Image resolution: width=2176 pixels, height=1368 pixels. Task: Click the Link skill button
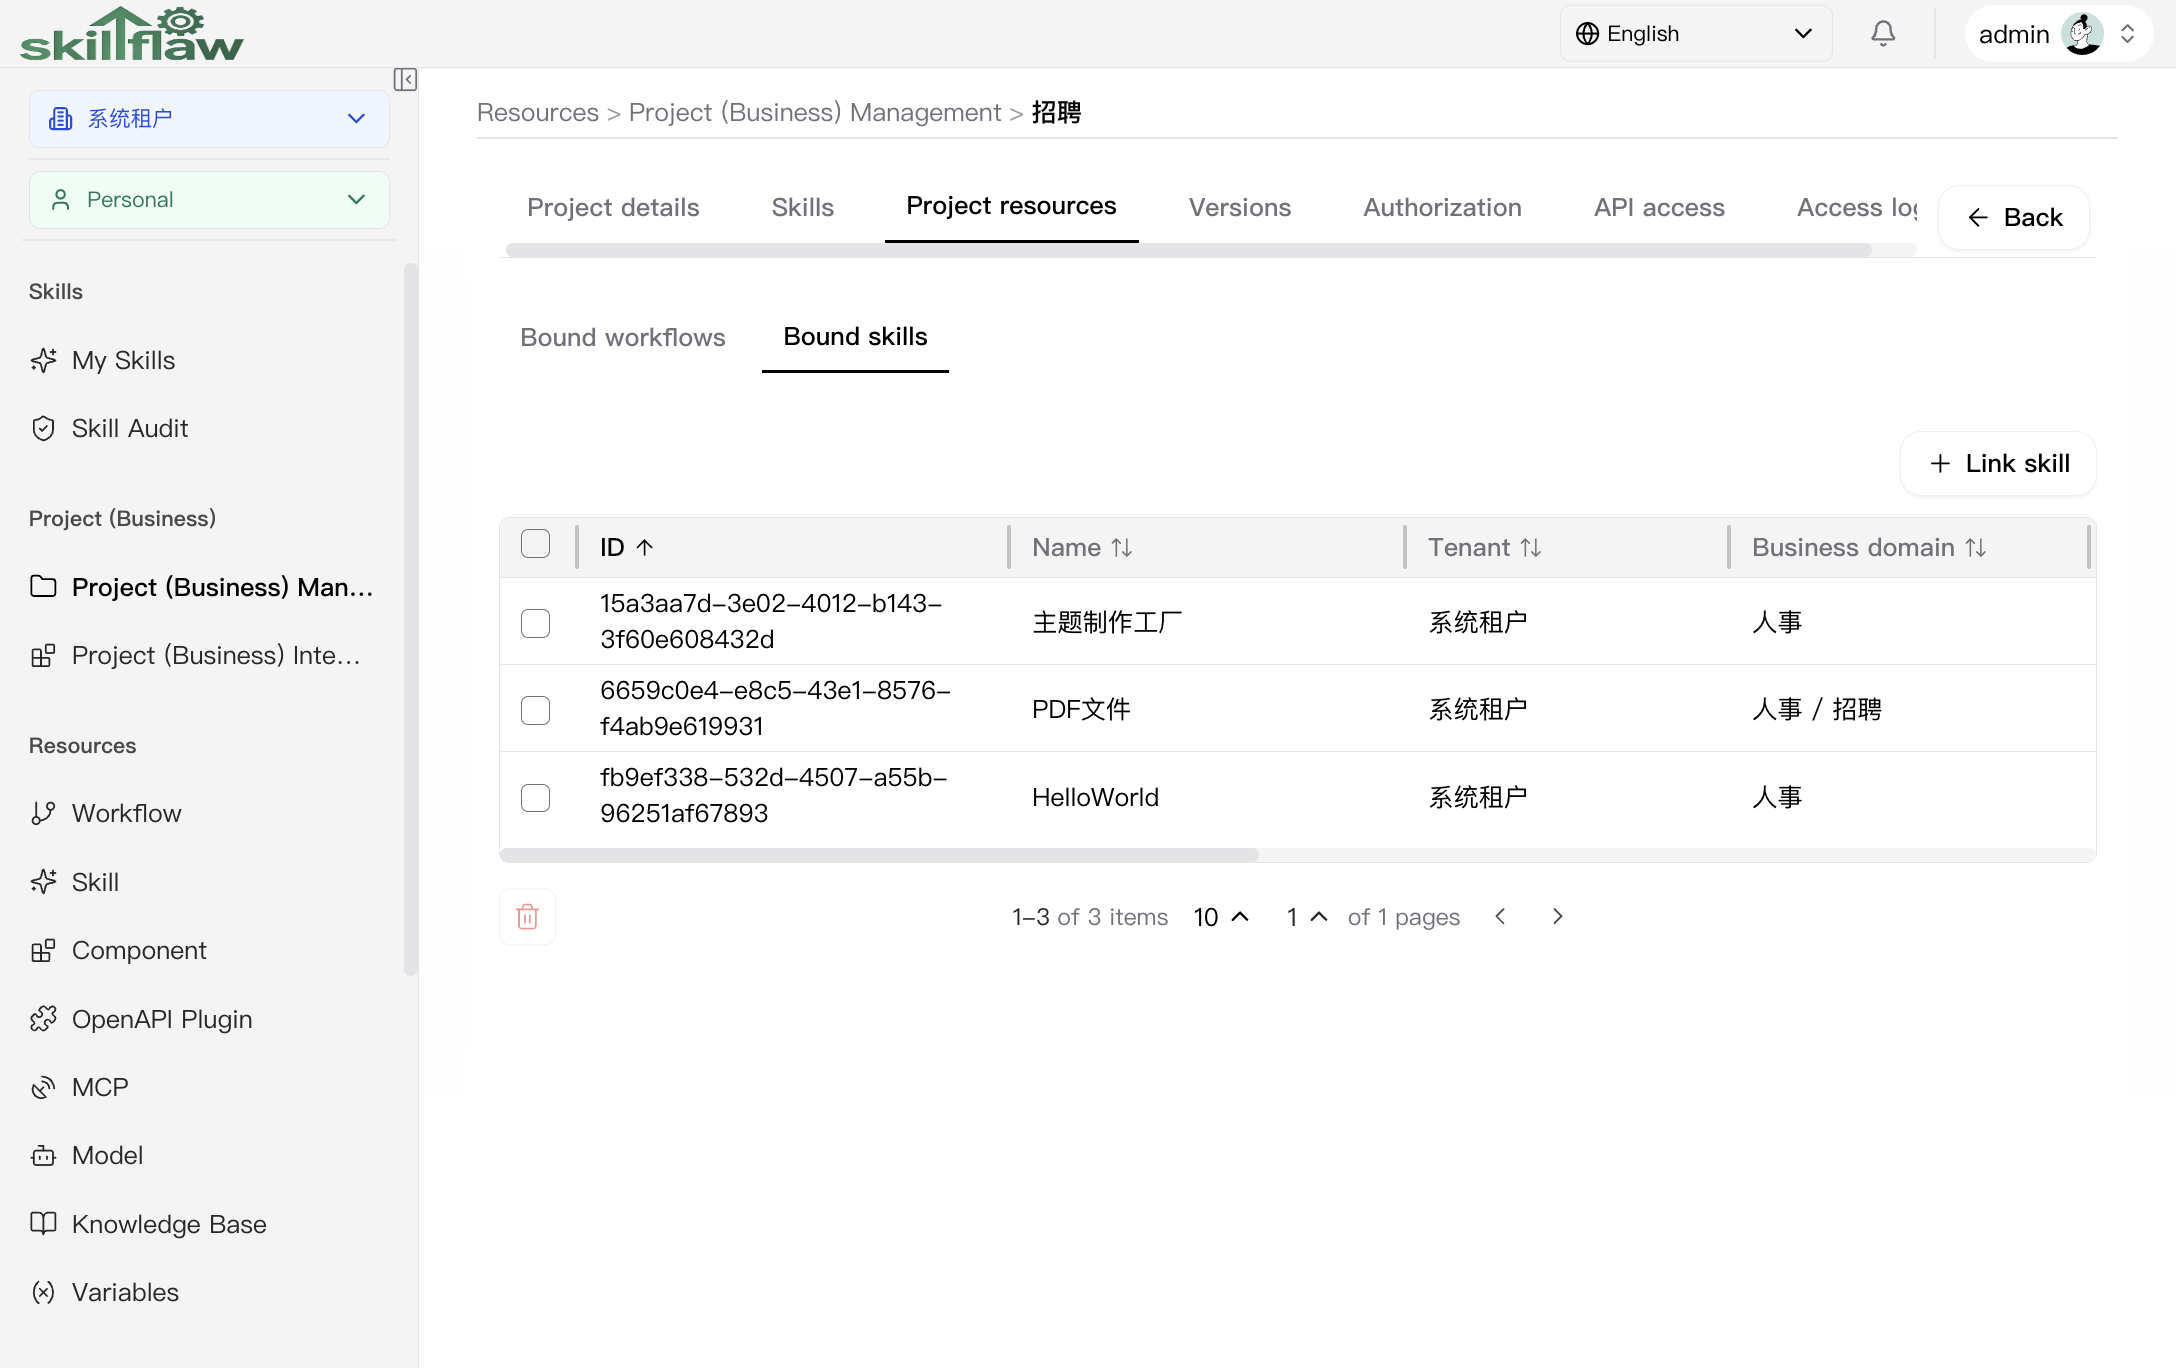tap(1998, 464)
